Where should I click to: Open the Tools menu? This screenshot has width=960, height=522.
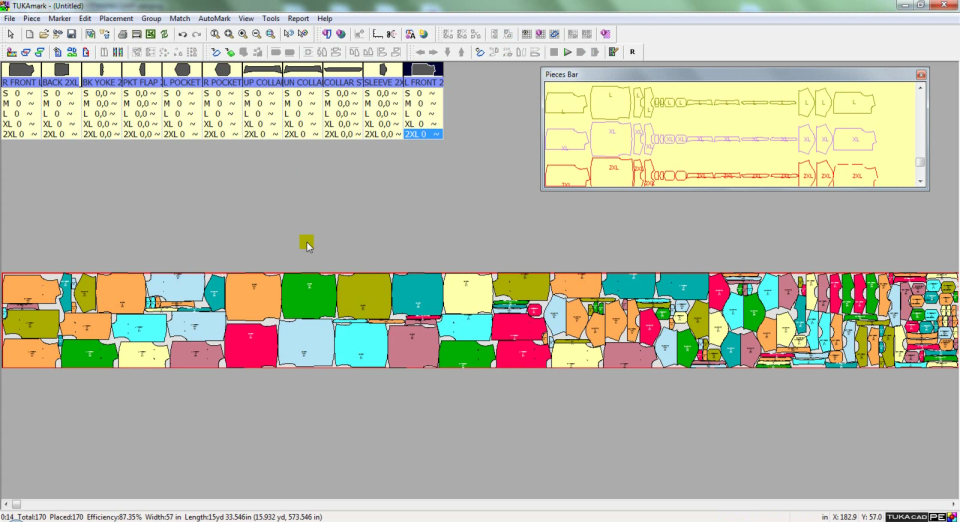click(271, 18)
